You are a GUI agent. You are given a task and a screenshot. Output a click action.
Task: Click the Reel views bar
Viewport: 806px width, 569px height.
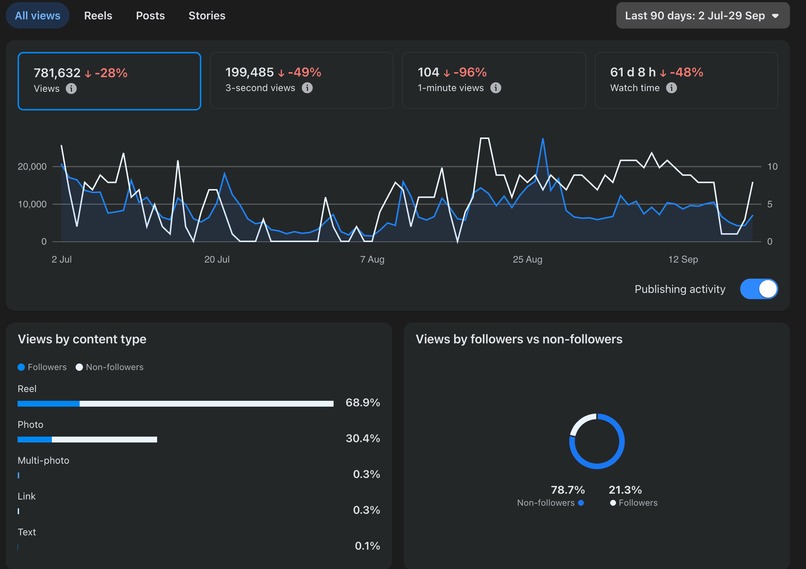[175, 403]
